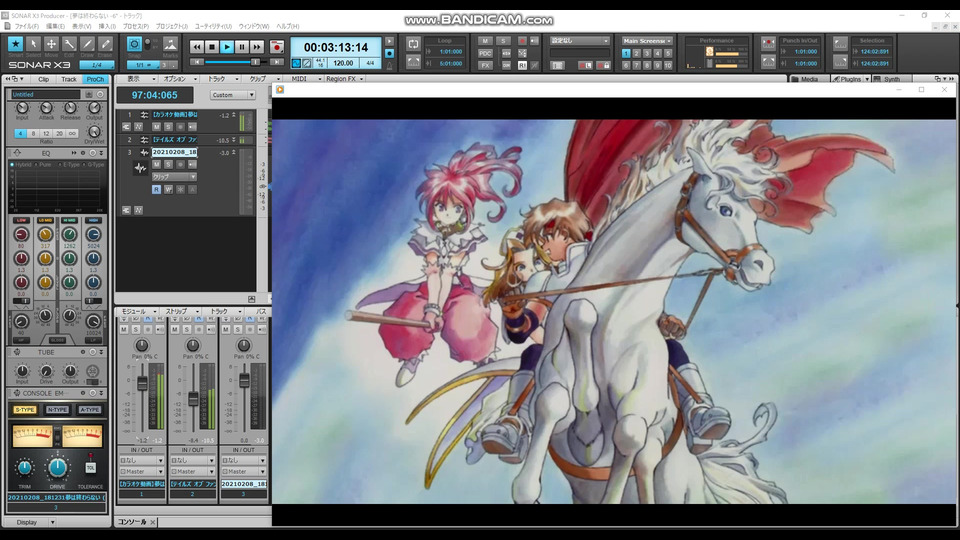Stop playback
Image resolution: width=960 pixels, height=540 pixels.
tap(212, 47)
